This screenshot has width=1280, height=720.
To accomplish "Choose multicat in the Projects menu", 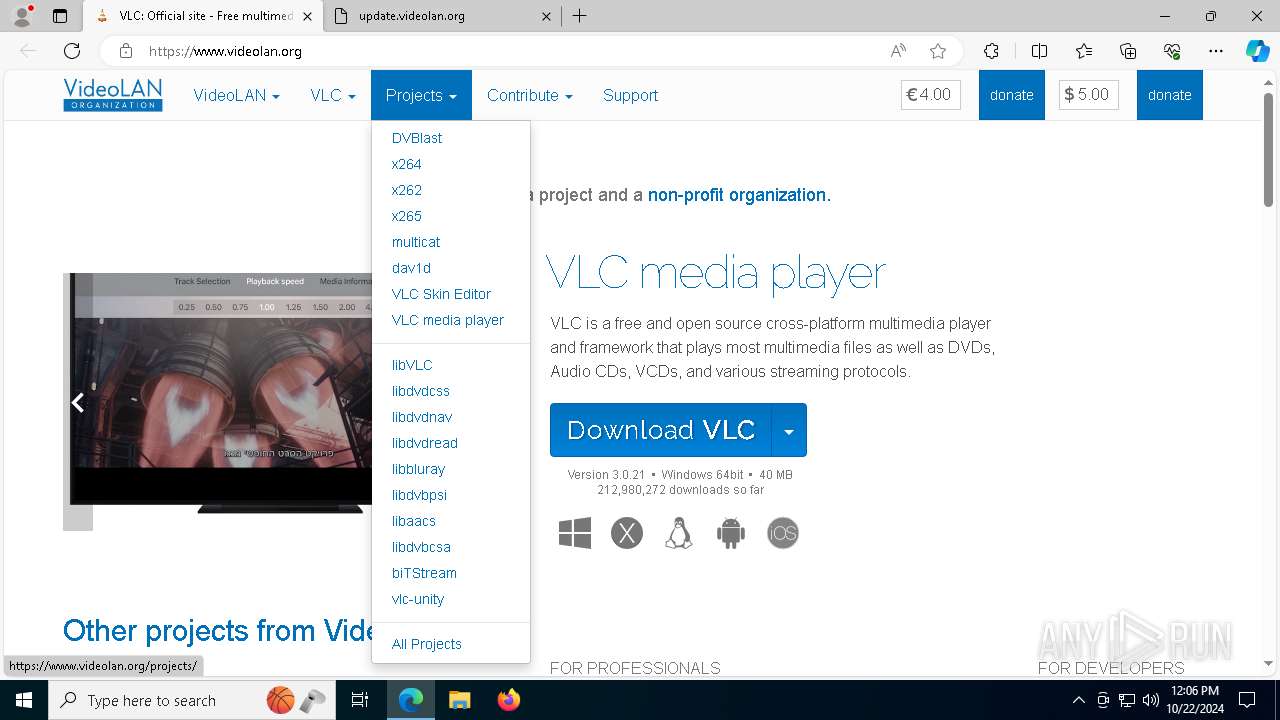I will pyautogui.click(x=416, y=242).
